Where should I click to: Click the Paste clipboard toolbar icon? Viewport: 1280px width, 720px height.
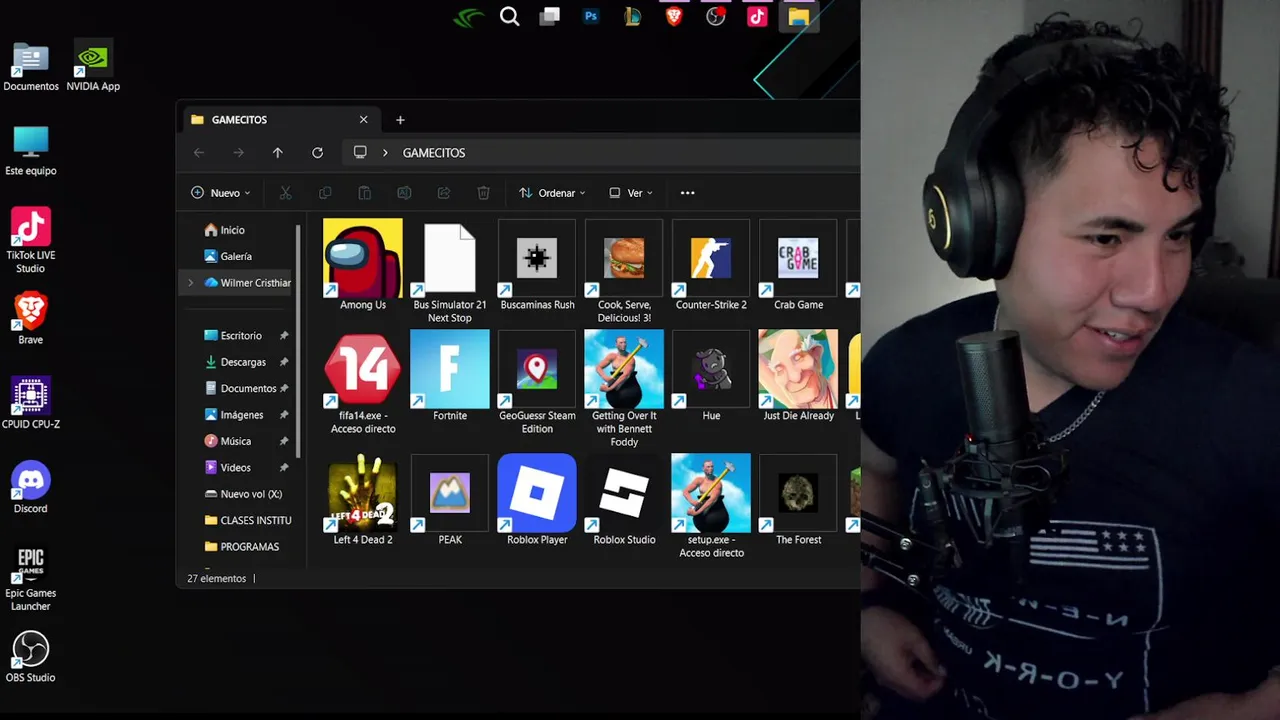364,193
